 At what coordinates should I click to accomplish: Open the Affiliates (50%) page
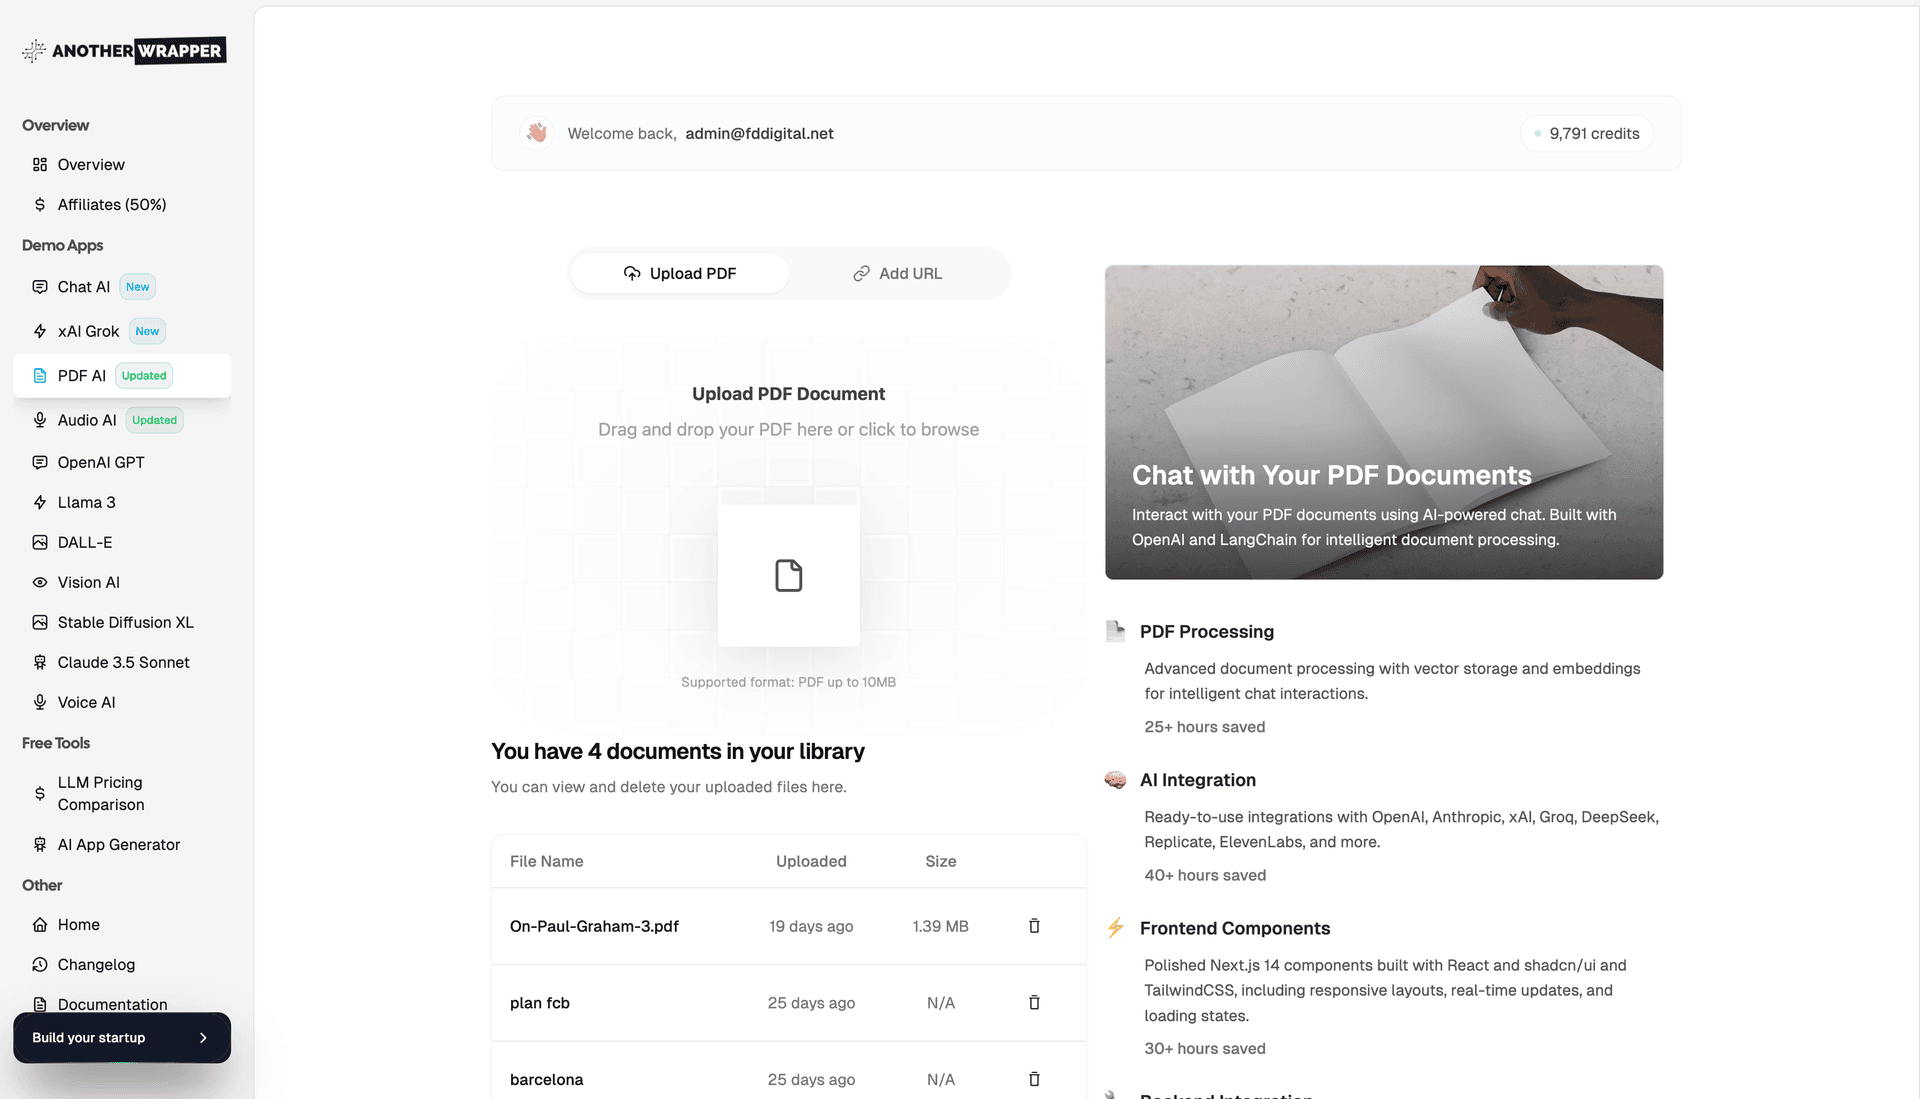click(112, 204)
